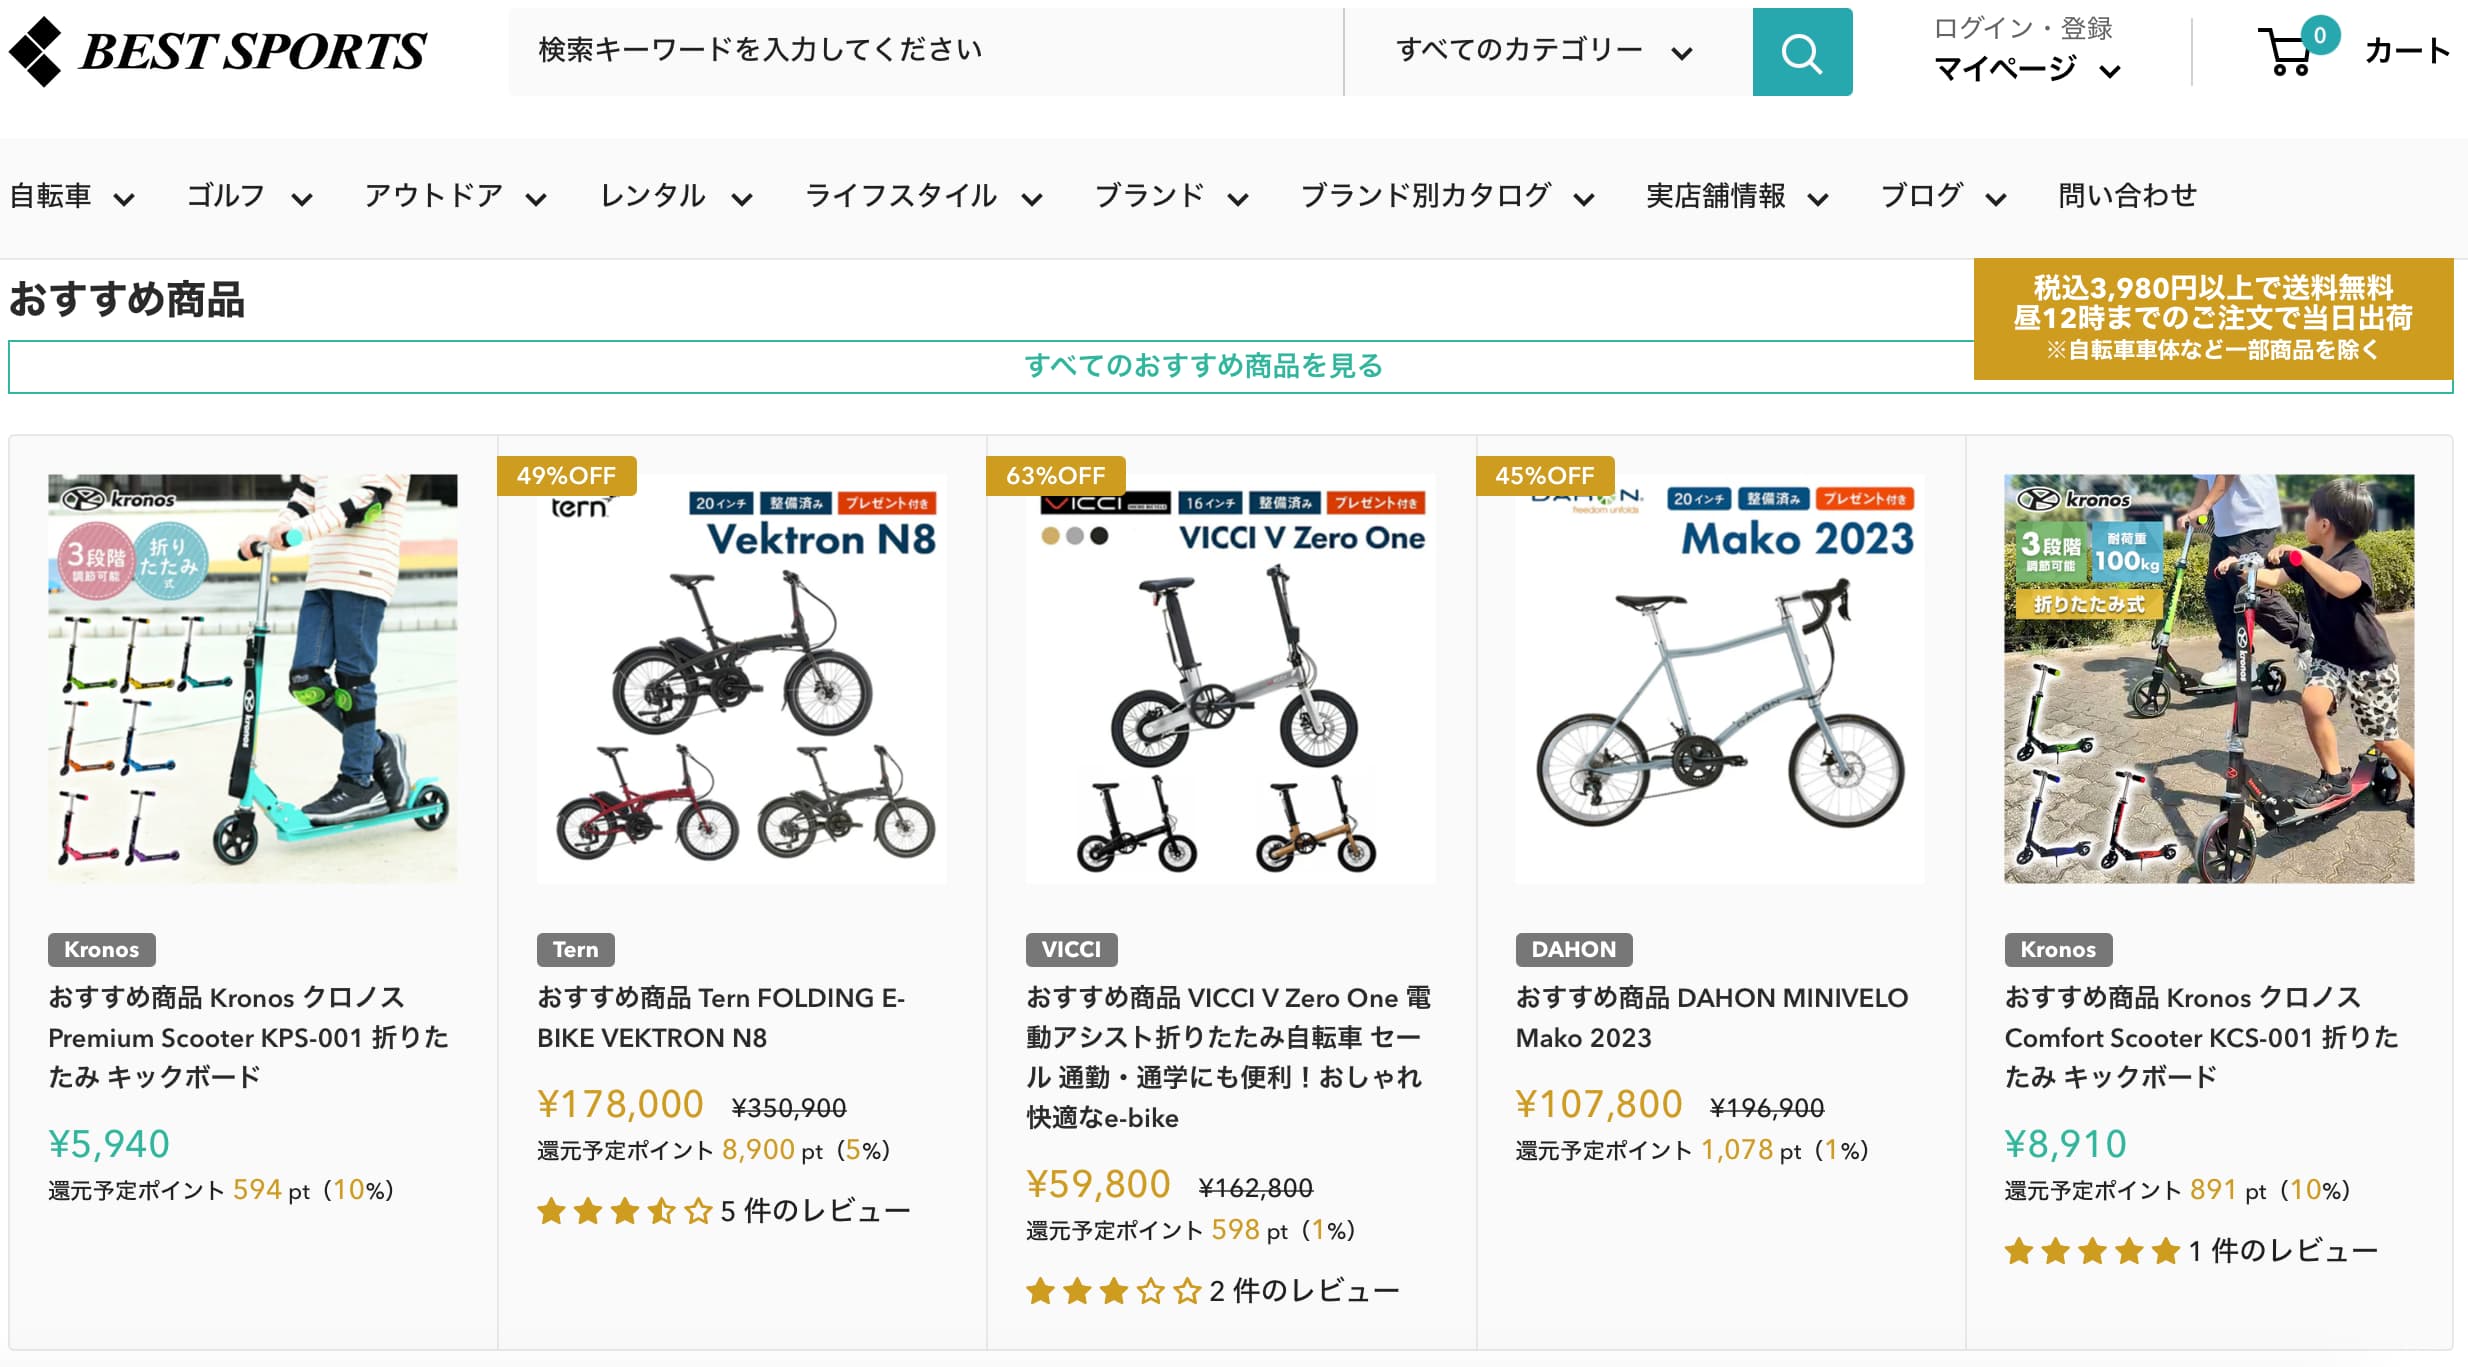Click すべてのおすすめ商品を見る button

click(x=1203, y=366)
